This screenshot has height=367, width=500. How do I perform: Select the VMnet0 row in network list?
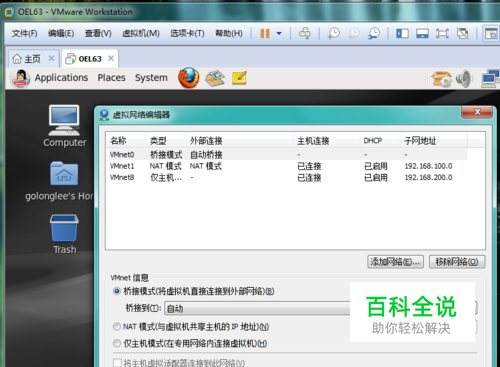point(288,154)
